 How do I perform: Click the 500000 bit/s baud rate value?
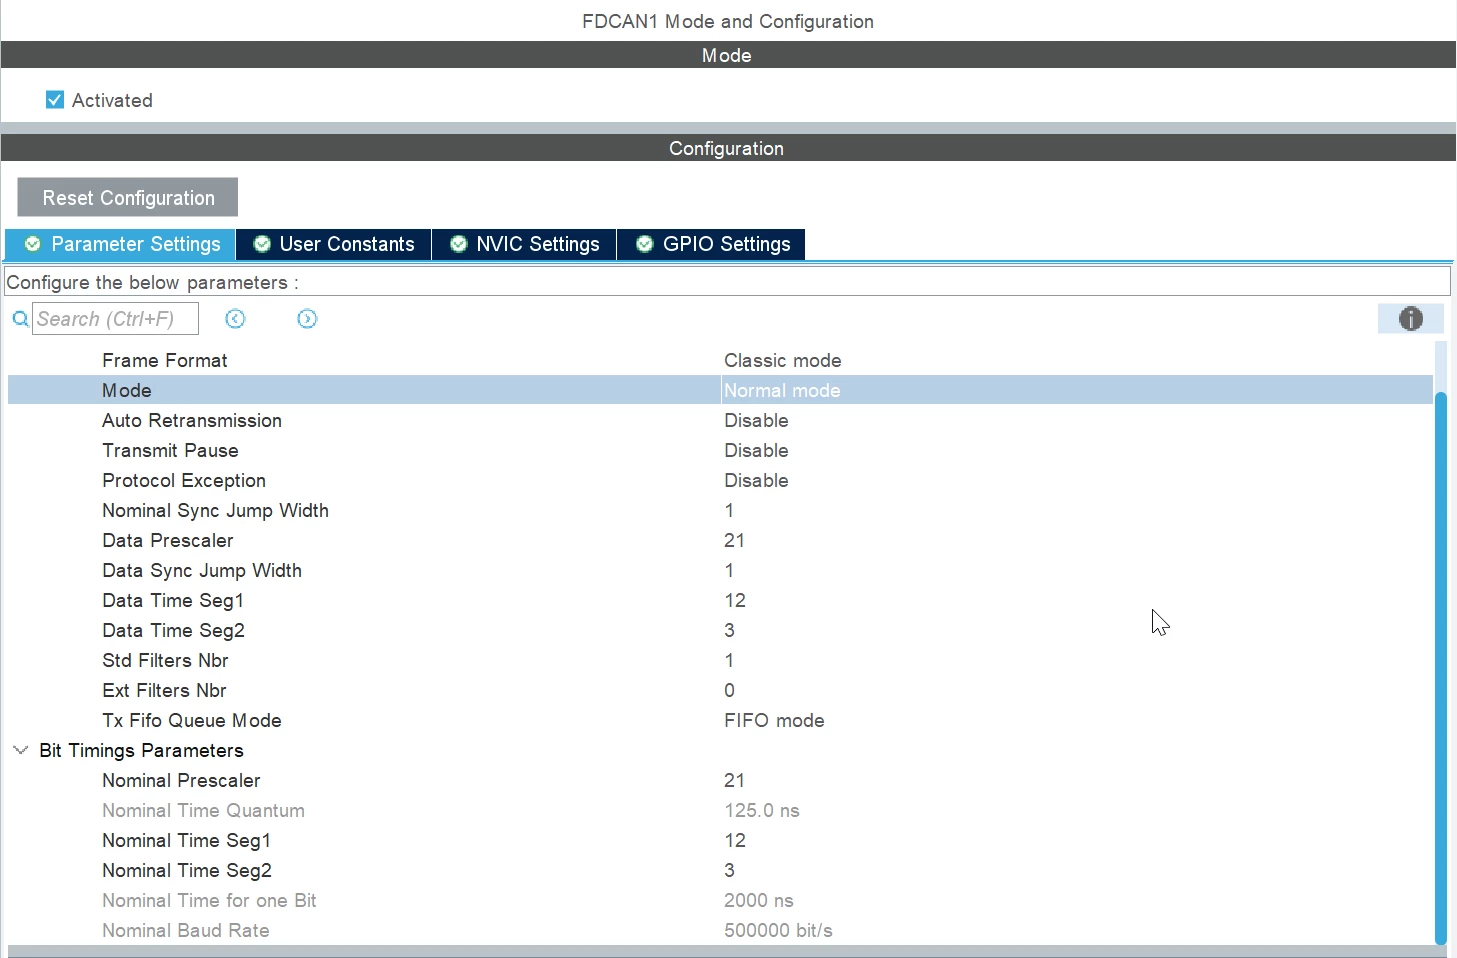coord(778,930)
